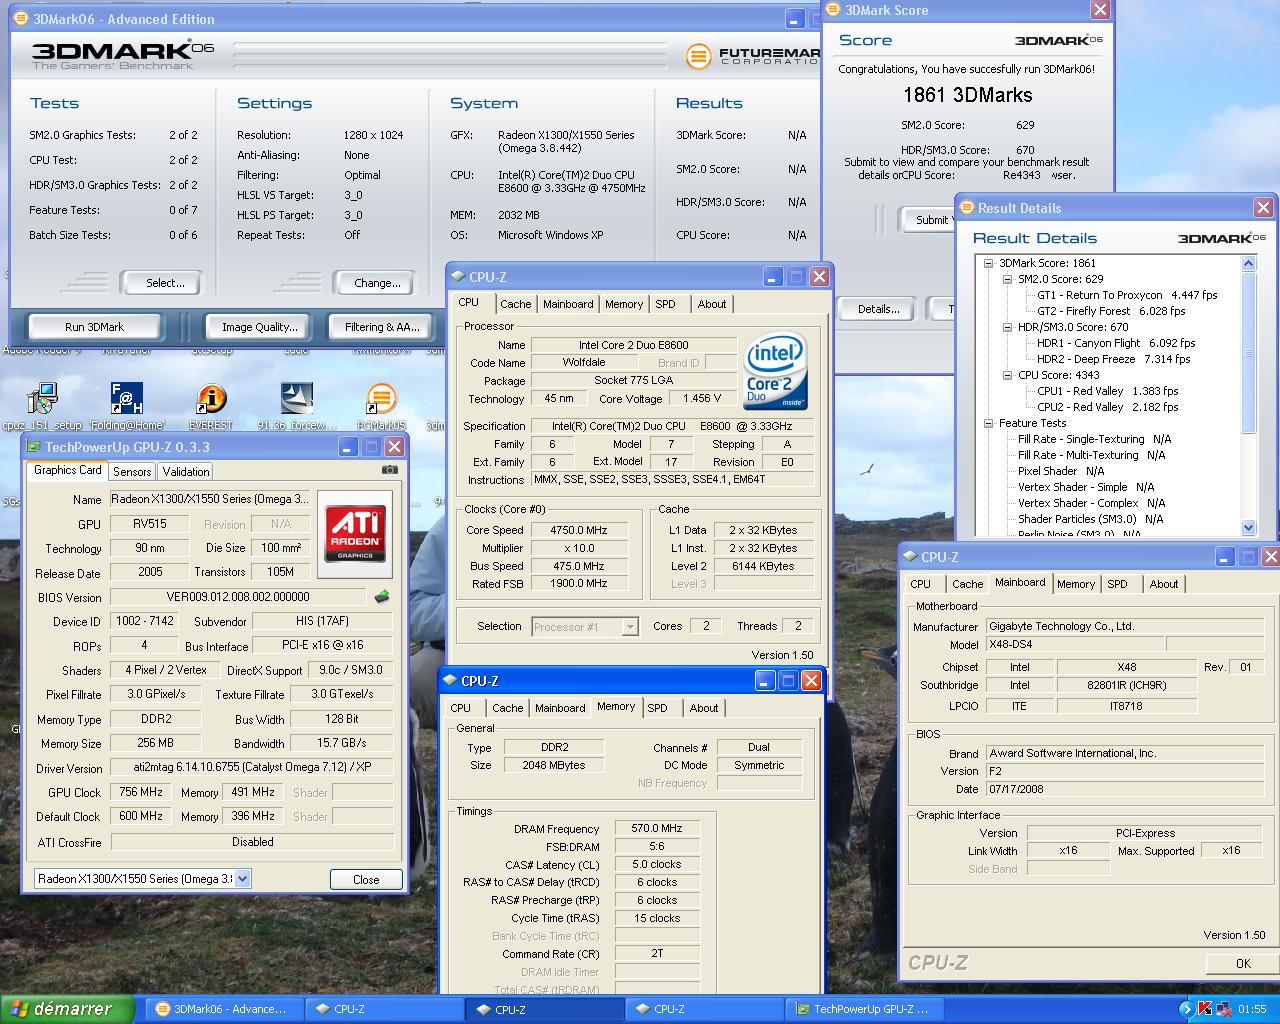Click OK button in CPU-Z mainboard window

tap(1243, 964)
